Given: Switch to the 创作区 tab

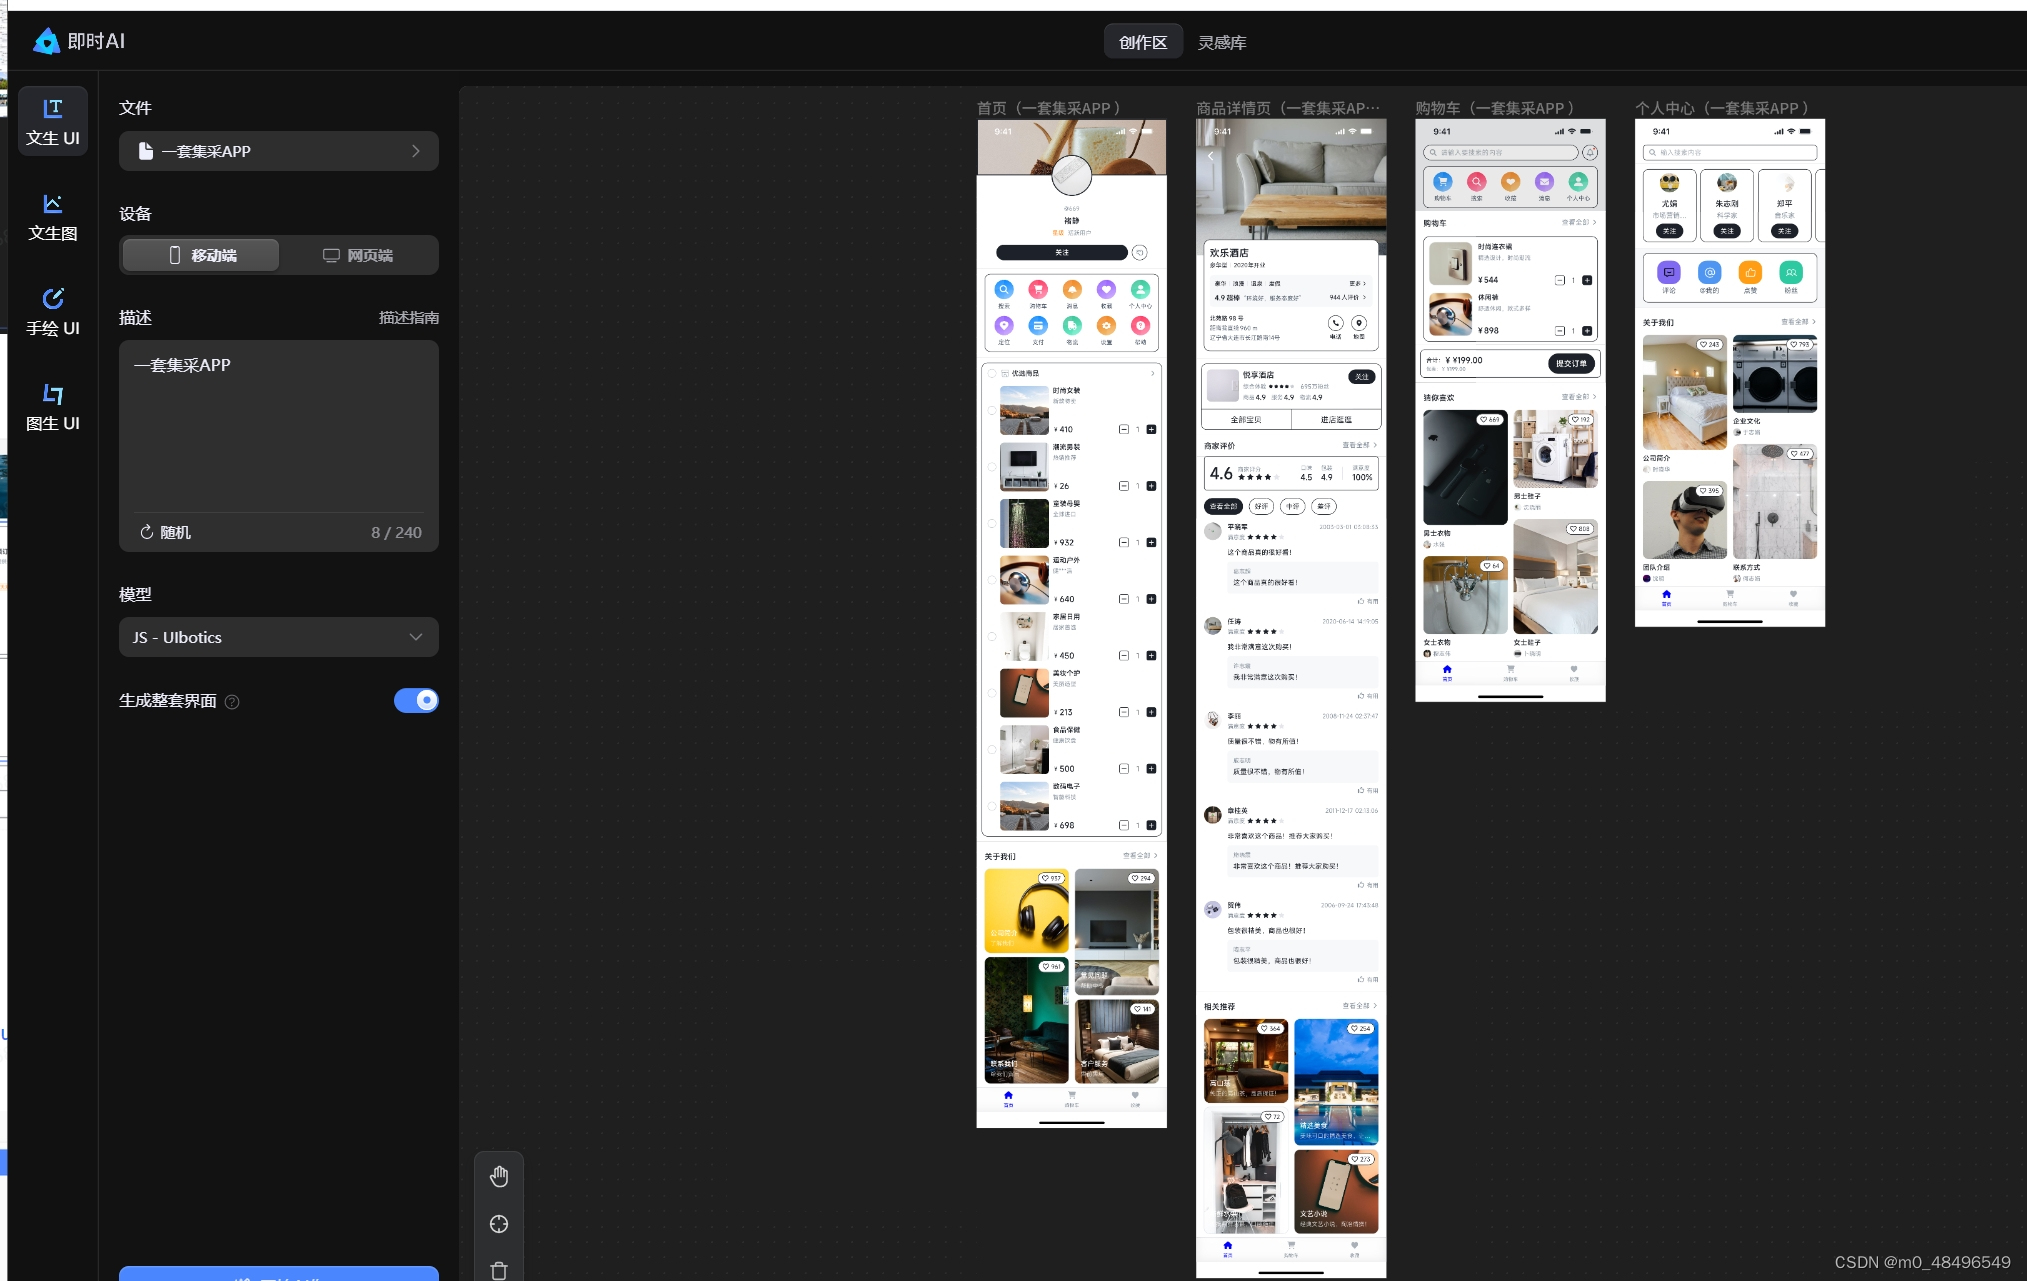Looking at the screenshot, I should 1143,42.
